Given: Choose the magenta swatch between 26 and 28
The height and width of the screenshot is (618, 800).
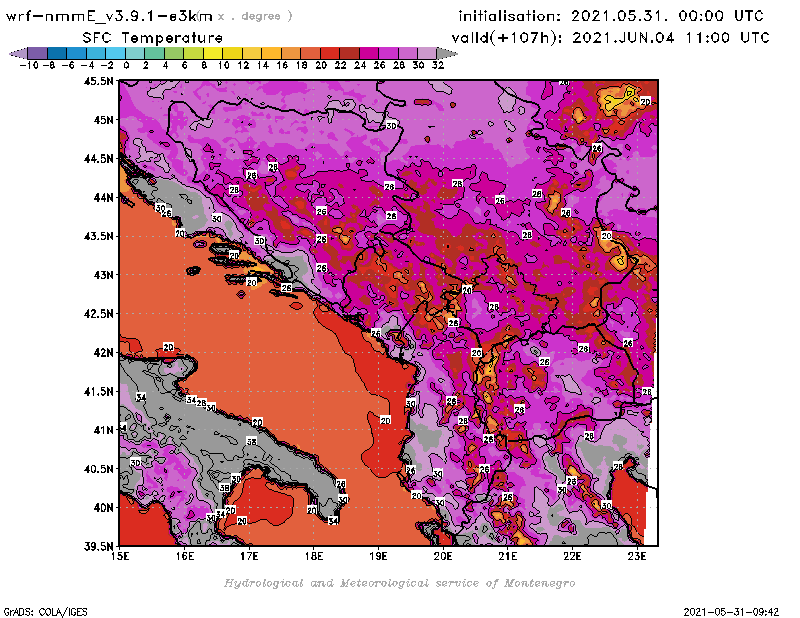Looking at the screenshot, I should coord(388,52).
